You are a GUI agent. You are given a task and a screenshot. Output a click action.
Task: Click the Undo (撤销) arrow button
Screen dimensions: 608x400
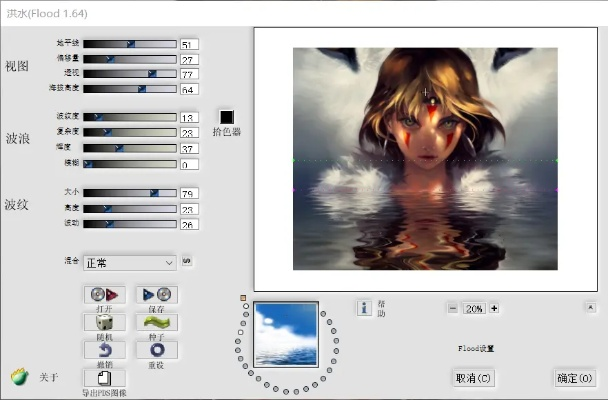(x=104, y=350)
